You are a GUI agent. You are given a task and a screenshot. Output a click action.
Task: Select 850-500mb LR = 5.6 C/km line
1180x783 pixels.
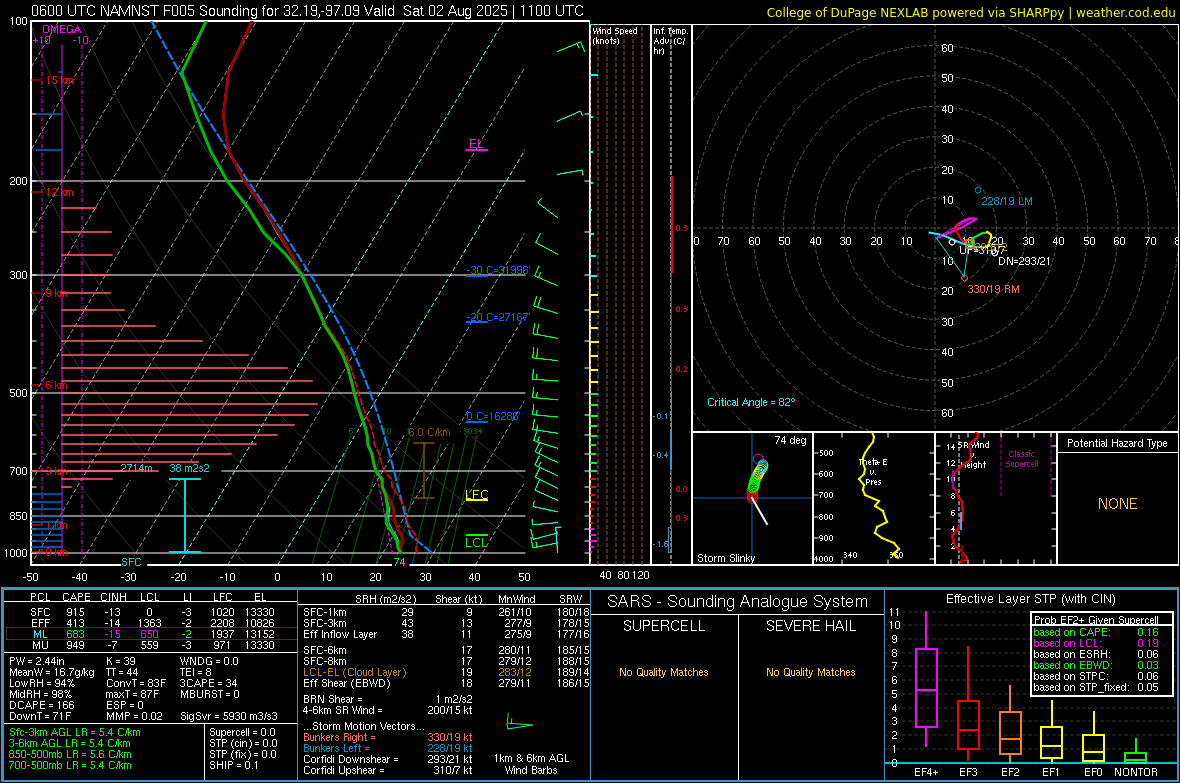[x=70, y=754]
